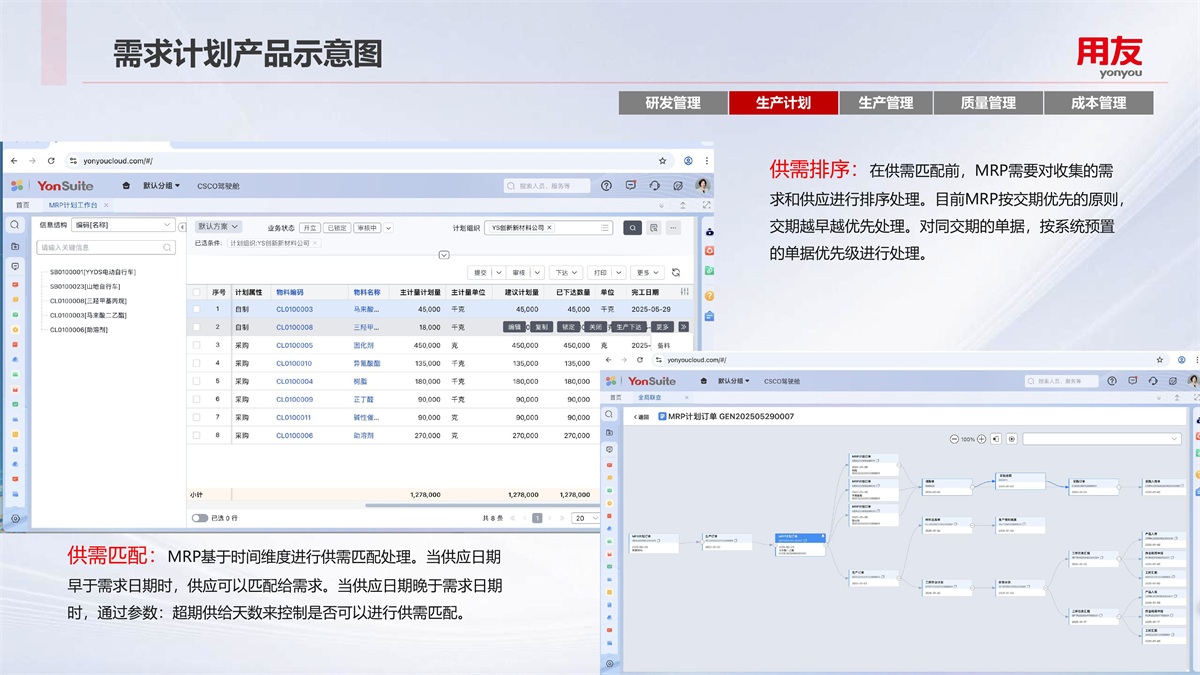Reload the page in the left browser window
The image size is (1200, 675).
51,160
